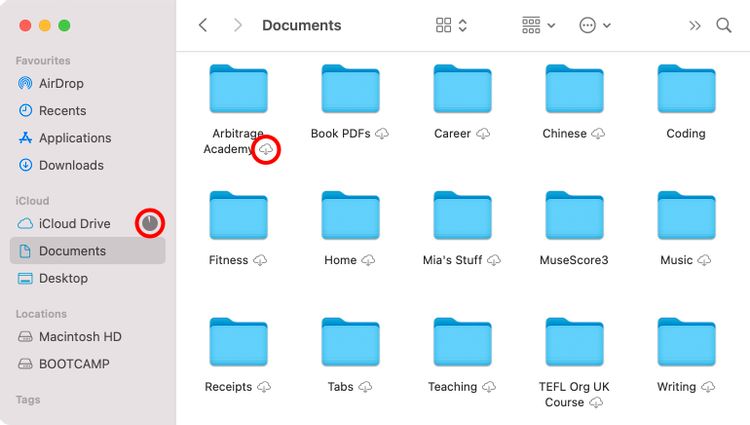750x425 pixels.
Task: Click the Macintosh HD drive icon
Action: pyautogui.click(x=25, y=337)
